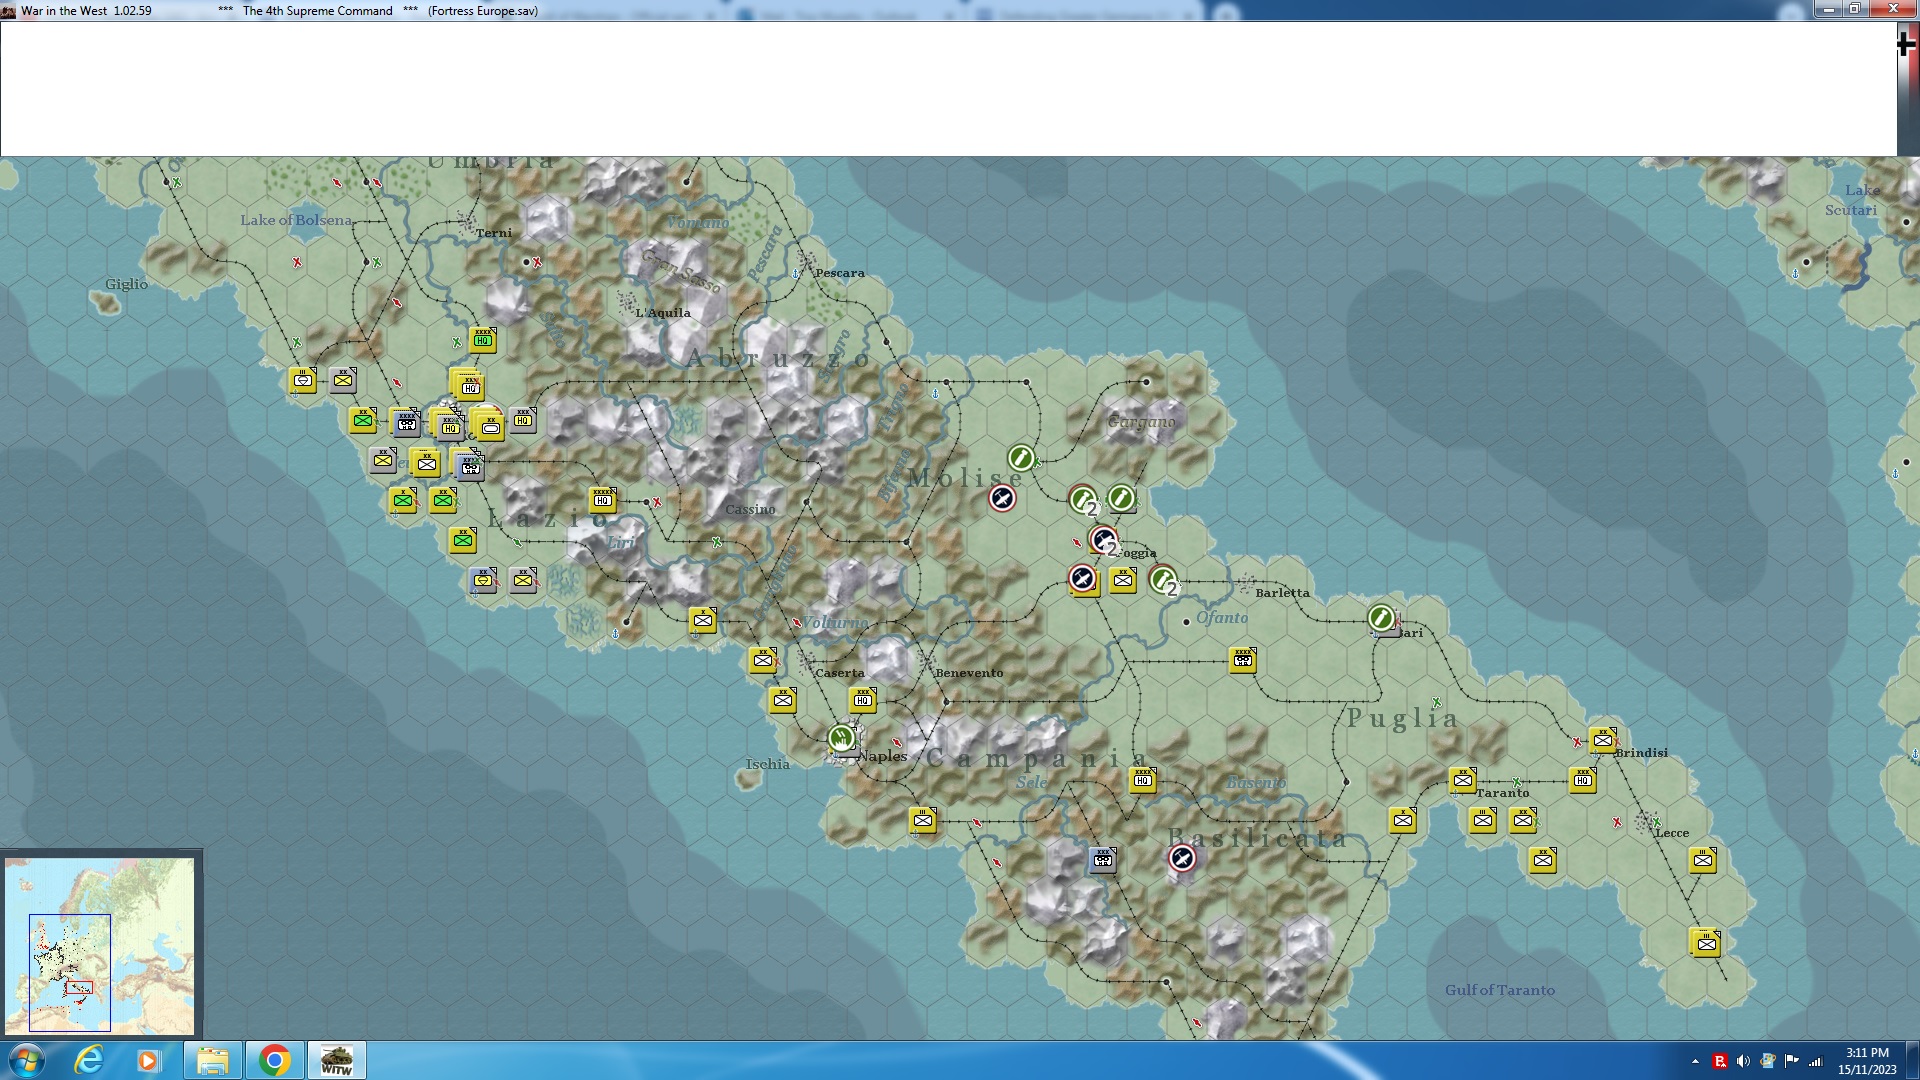This screenshot has height=1080, width=1920.
Task: Select the HQ counter in Campania near Sele
Action: click(x=1143, y=780)
